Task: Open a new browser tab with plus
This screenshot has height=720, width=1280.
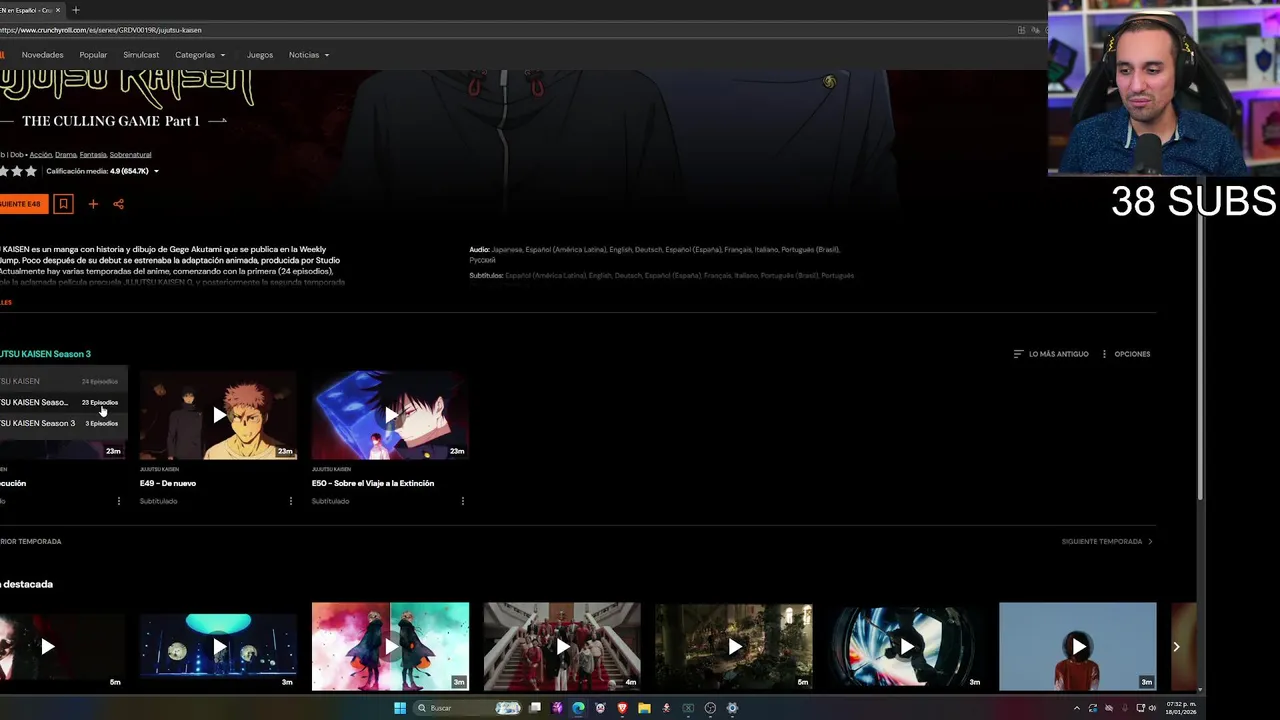Action: tap(76, 10)
